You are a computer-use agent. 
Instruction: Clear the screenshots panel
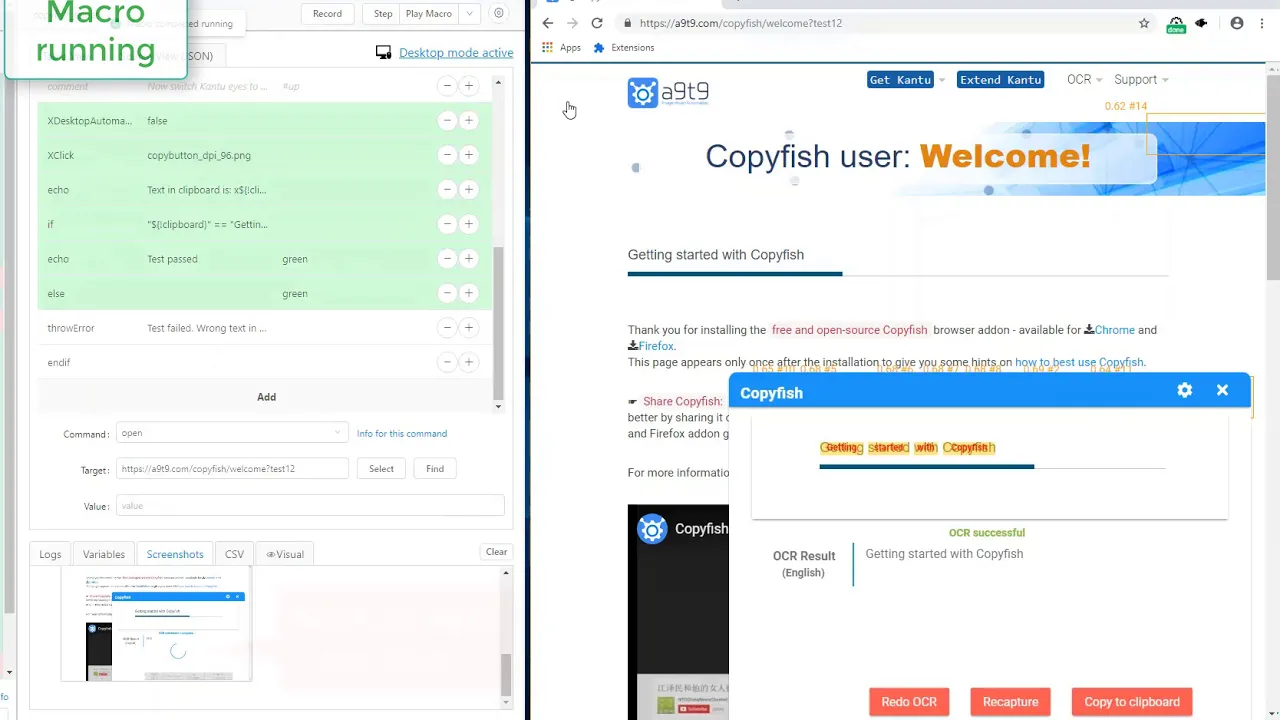point(496,552)
